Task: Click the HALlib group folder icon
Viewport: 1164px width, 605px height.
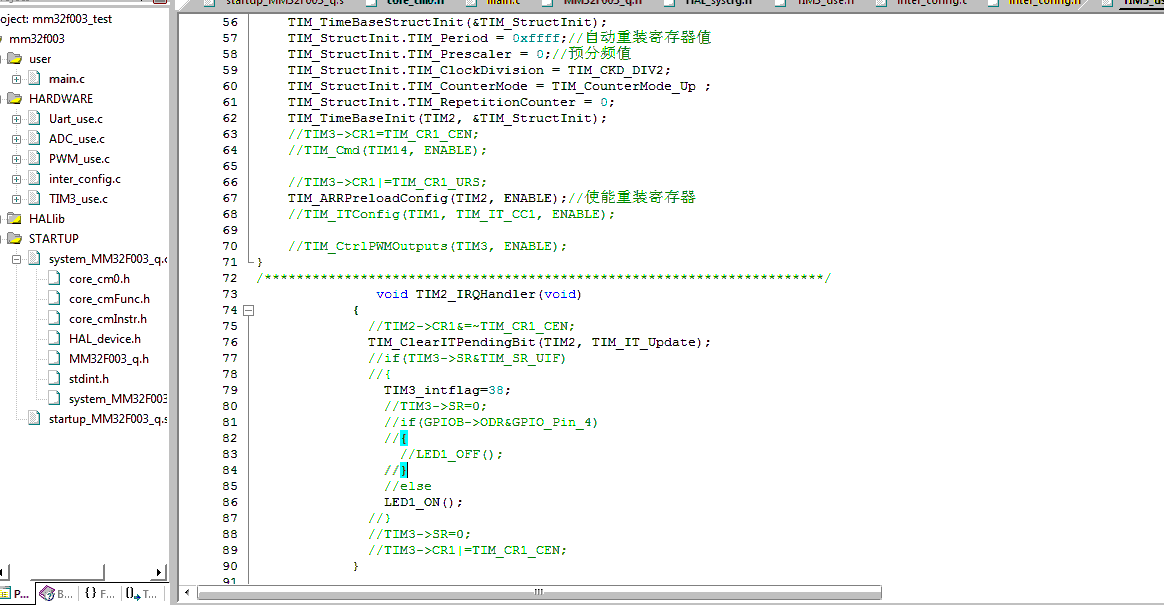Action: pyautogui.click(x=15, y=219)
